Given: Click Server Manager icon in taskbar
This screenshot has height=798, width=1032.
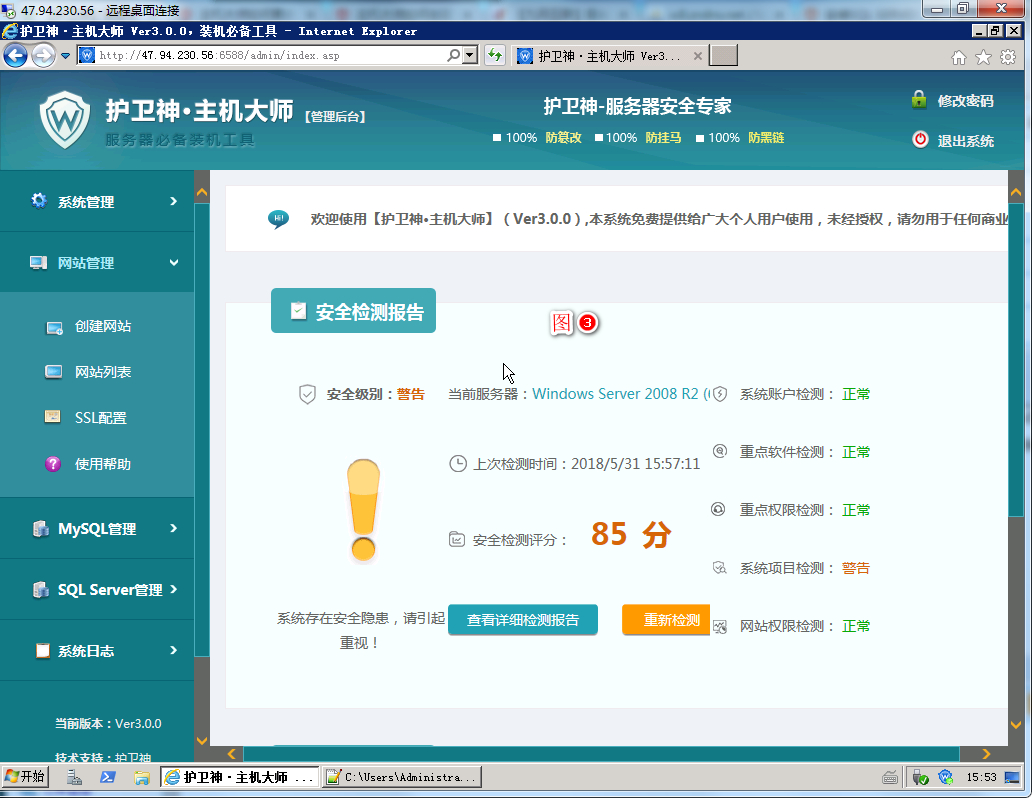Looking at the screenshot, I should 74,778.
